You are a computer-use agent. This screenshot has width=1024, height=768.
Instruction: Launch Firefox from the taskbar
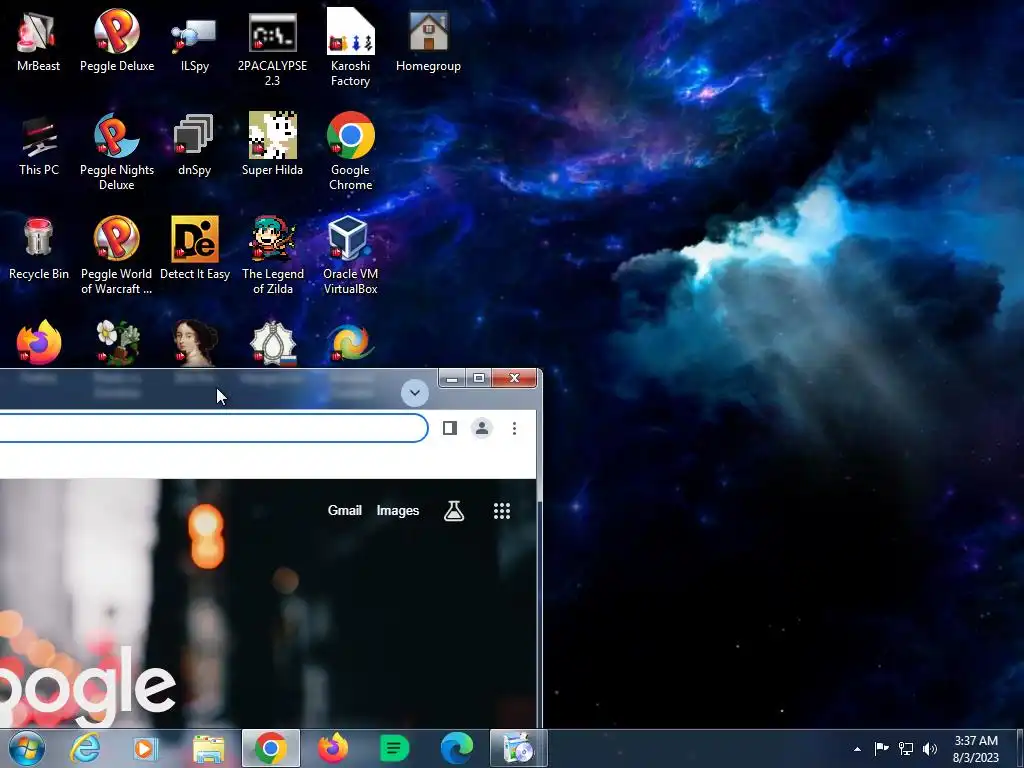tap(333, 748)
